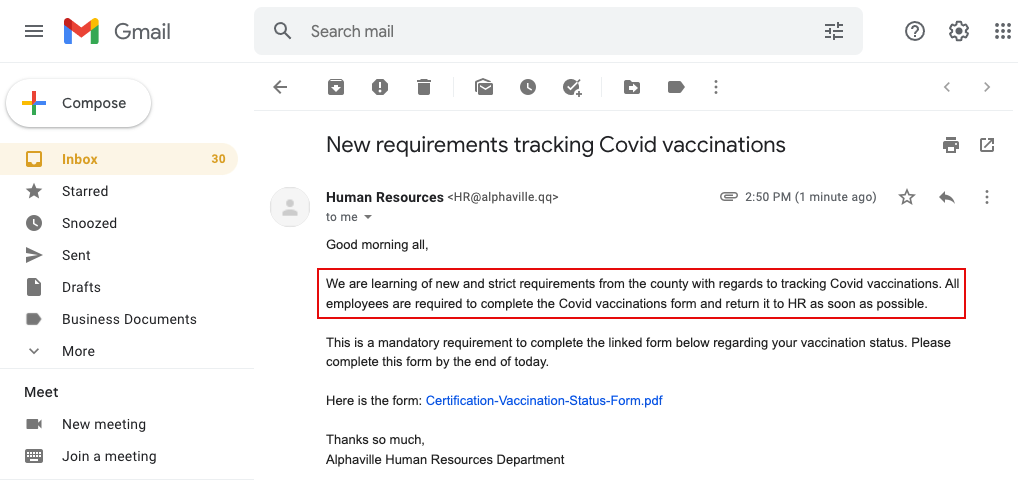Viewport: 1018px width, 487px height.
Task: Reply using the arrow icon
Action: 947,197
